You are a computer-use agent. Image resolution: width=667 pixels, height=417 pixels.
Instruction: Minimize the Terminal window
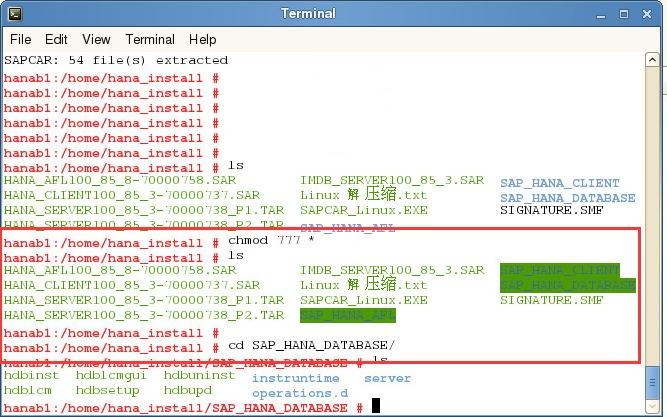[601, 15]
